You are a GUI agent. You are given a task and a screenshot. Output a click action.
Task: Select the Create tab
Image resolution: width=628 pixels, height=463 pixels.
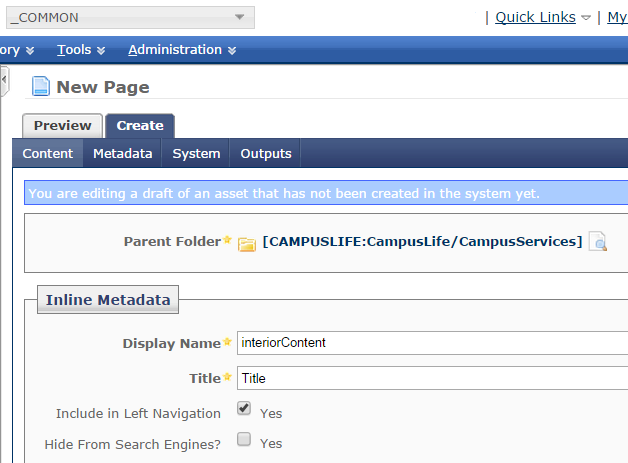[x=140, y=126]
